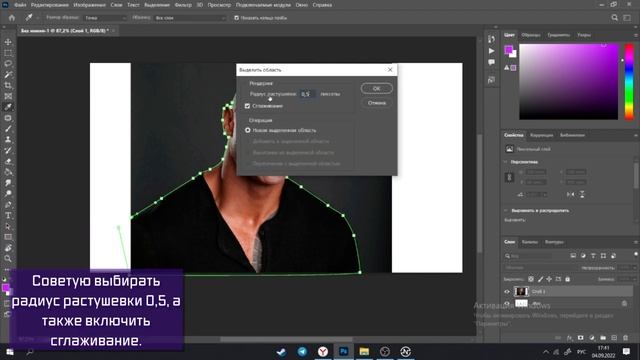Collapse the Перспектива properties section
The width and height of the screenshot is (640, 360).
pyautogui.click(x=506, y=162)
